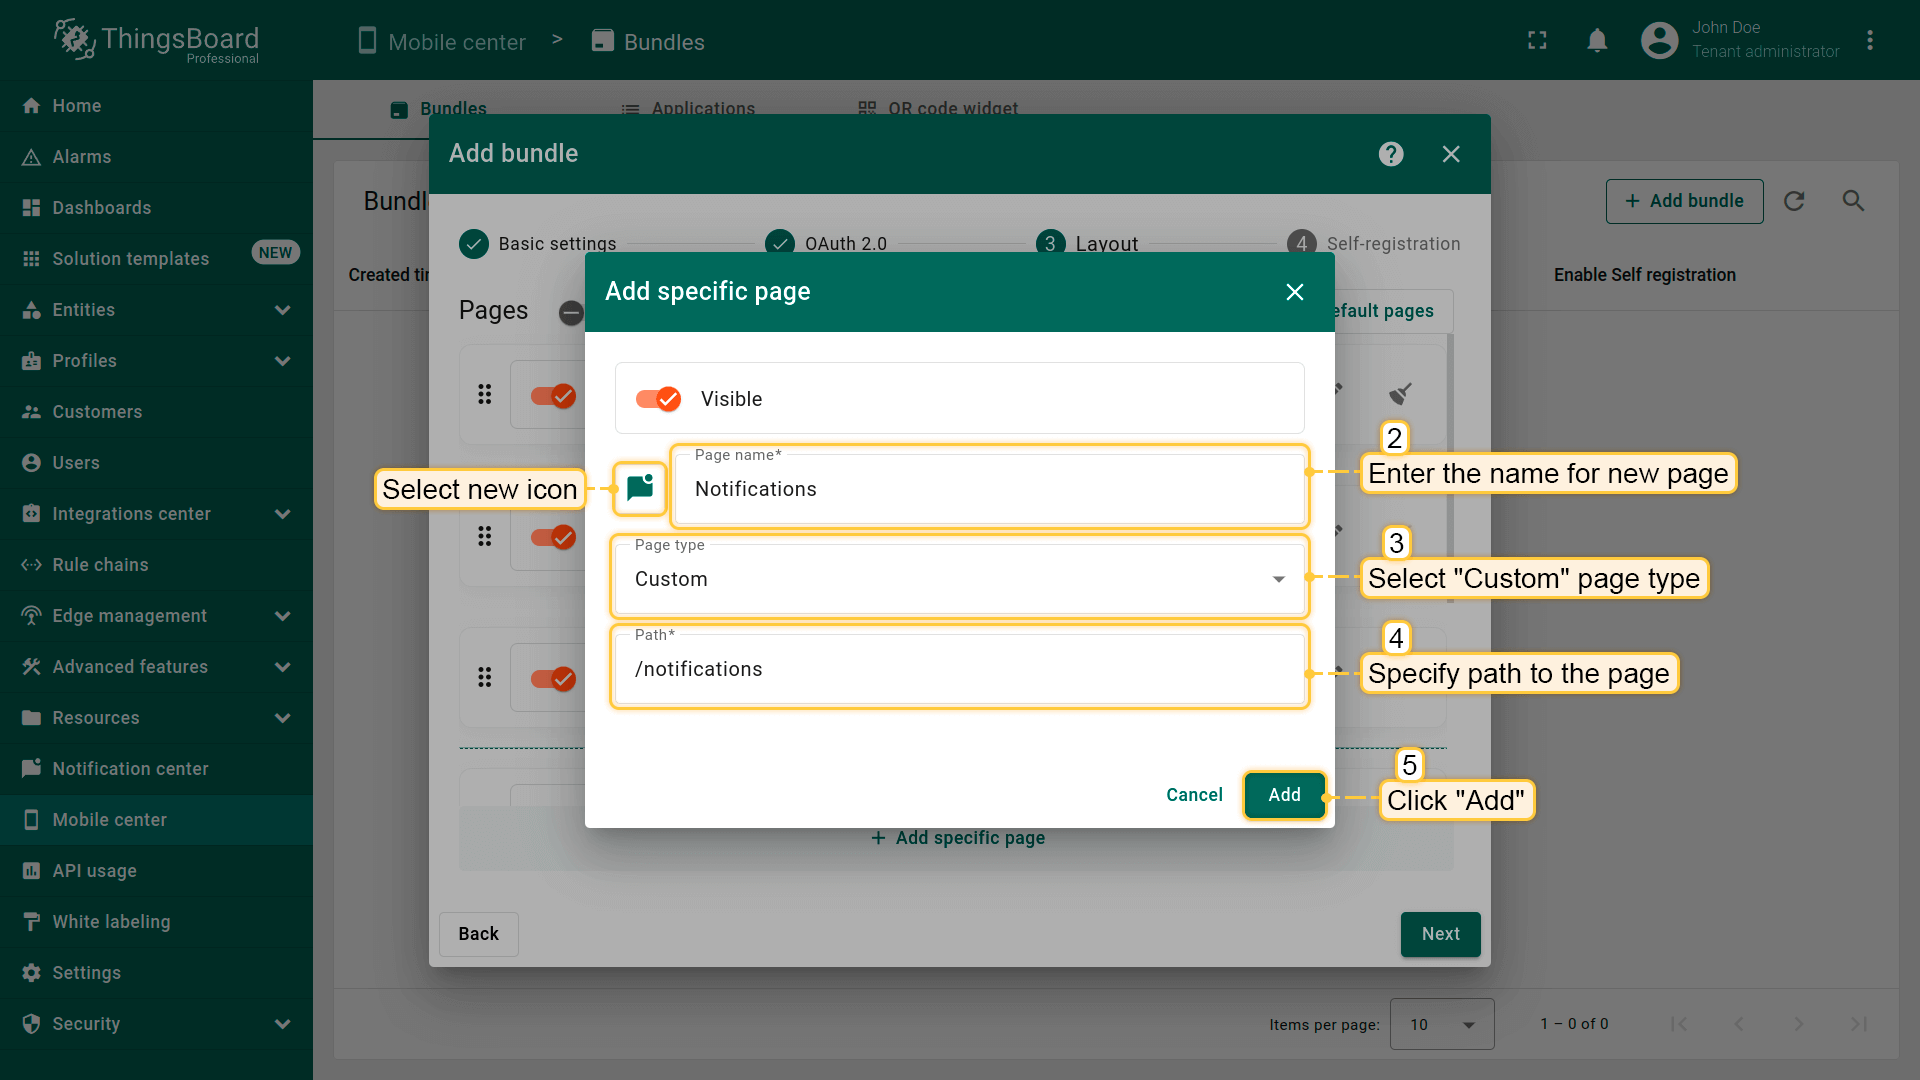Image resolution: width=1920 pixels, height=1080 pixels.
Task: Click Cancel in specific page dialog
Action: coord(1194,795)
